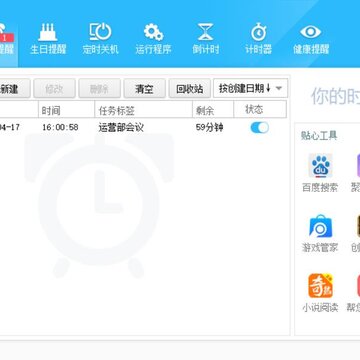This screenshot has width=360, height=360.
Task: Click the 修改 modify button
Action: (x=54, y=88)
